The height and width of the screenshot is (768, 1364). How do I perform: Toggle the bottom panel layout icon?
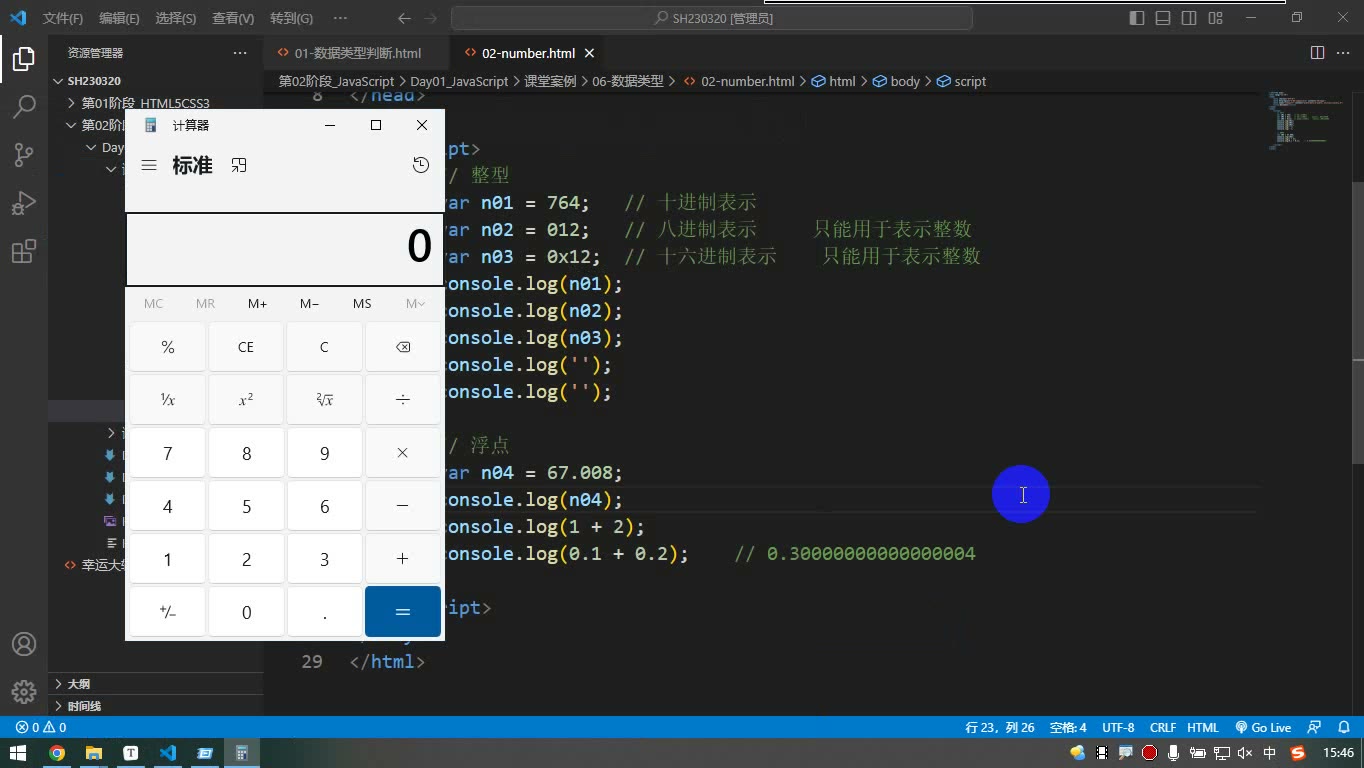[1163, 18]
